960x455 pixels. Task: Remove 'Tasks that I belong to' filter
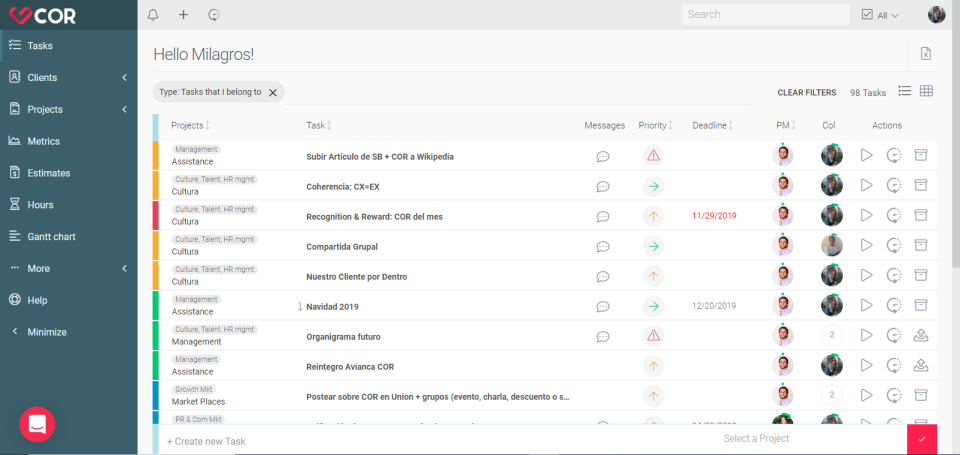273,92
